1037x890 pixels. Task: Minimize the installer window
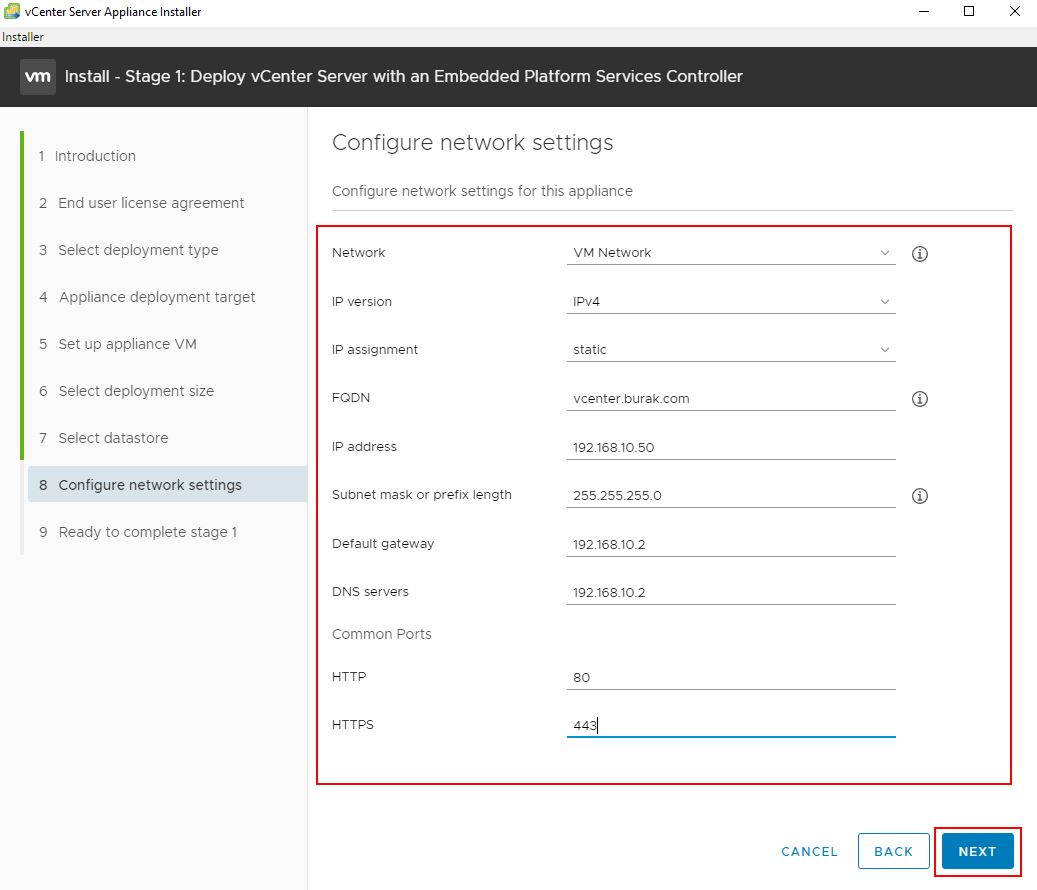click(x=924, y=11)
